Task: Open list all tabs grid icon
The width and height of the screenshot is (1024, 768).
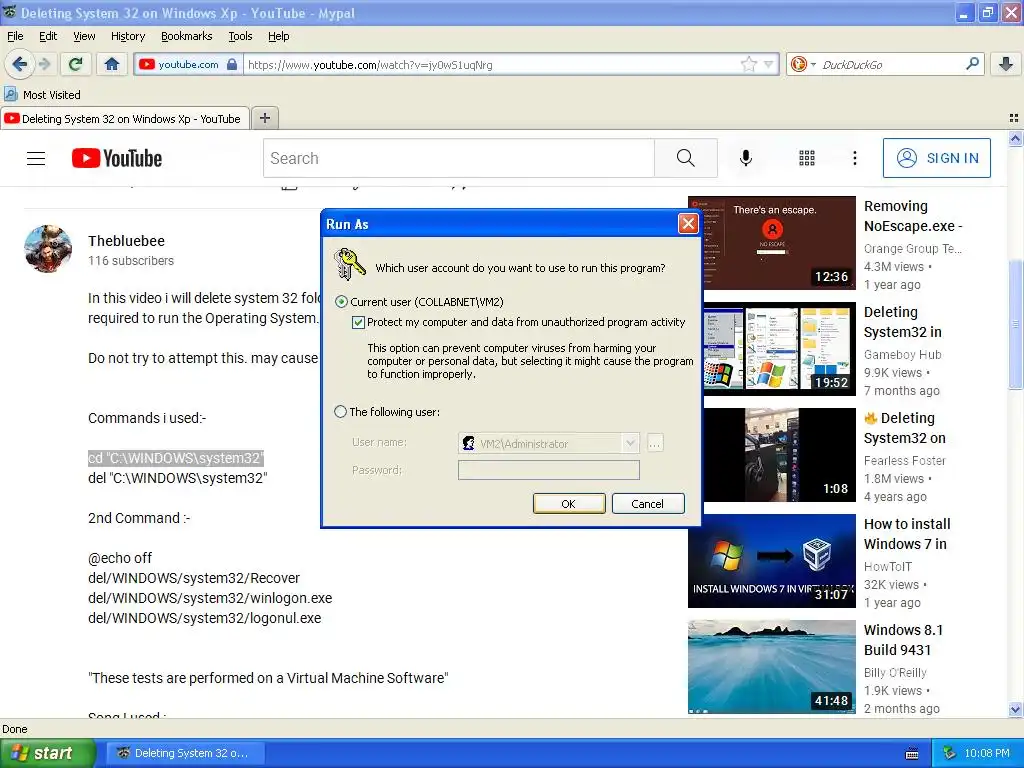Action: click(x=1014, y=118)
